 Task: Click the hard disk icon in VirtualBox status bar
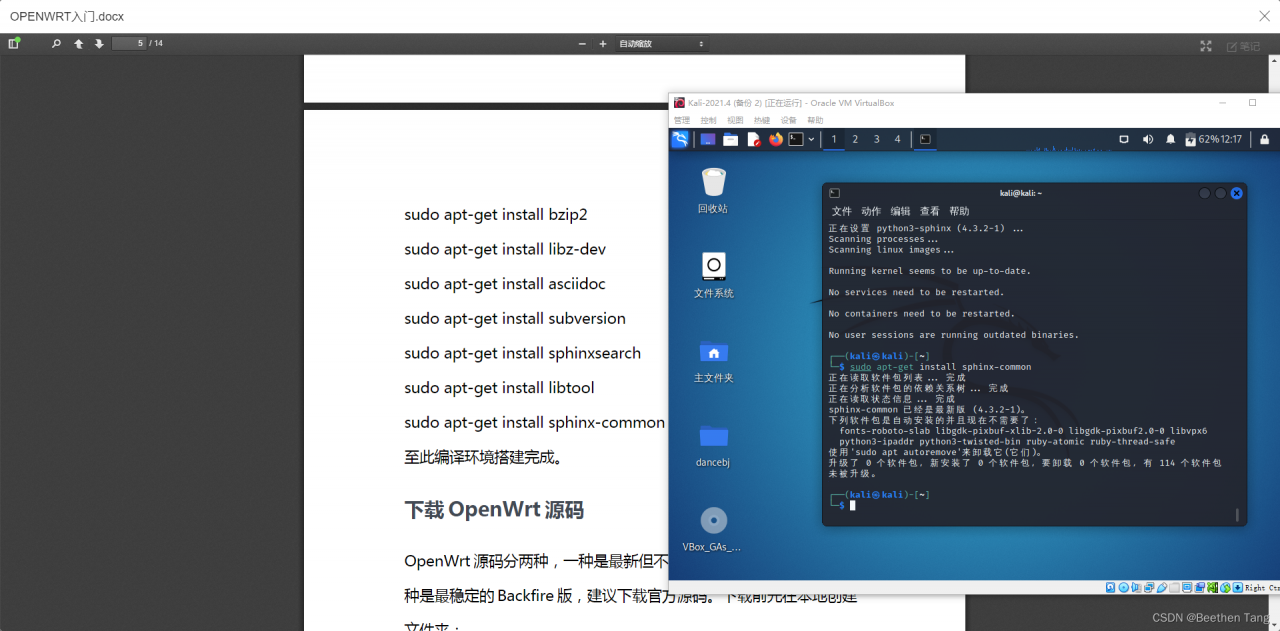tap(1110, 587)
